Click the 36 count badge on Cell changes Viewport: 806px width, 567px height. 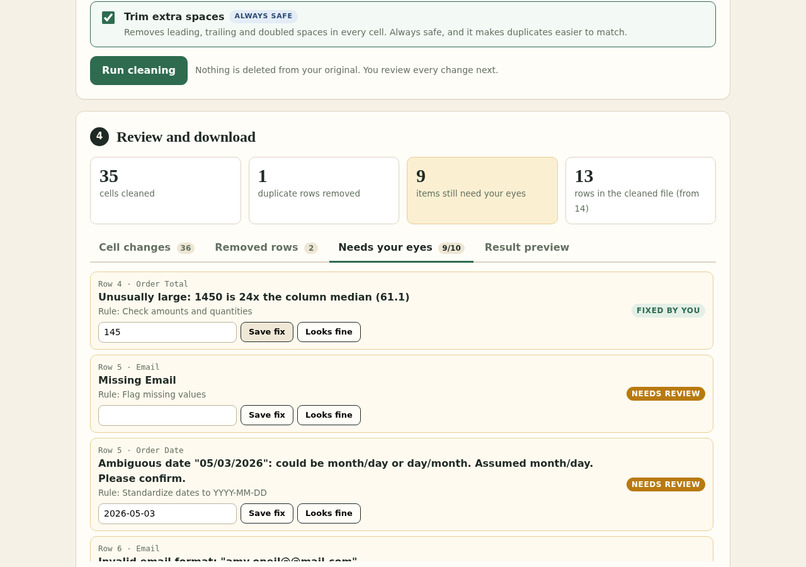coord(186,248)
